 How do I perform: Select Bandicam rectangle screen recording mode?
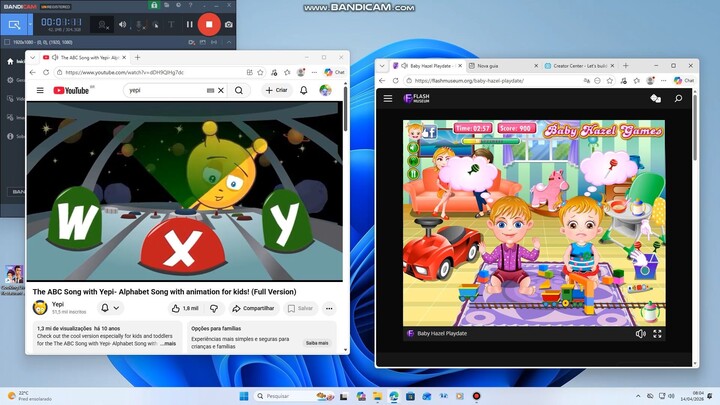14,25
